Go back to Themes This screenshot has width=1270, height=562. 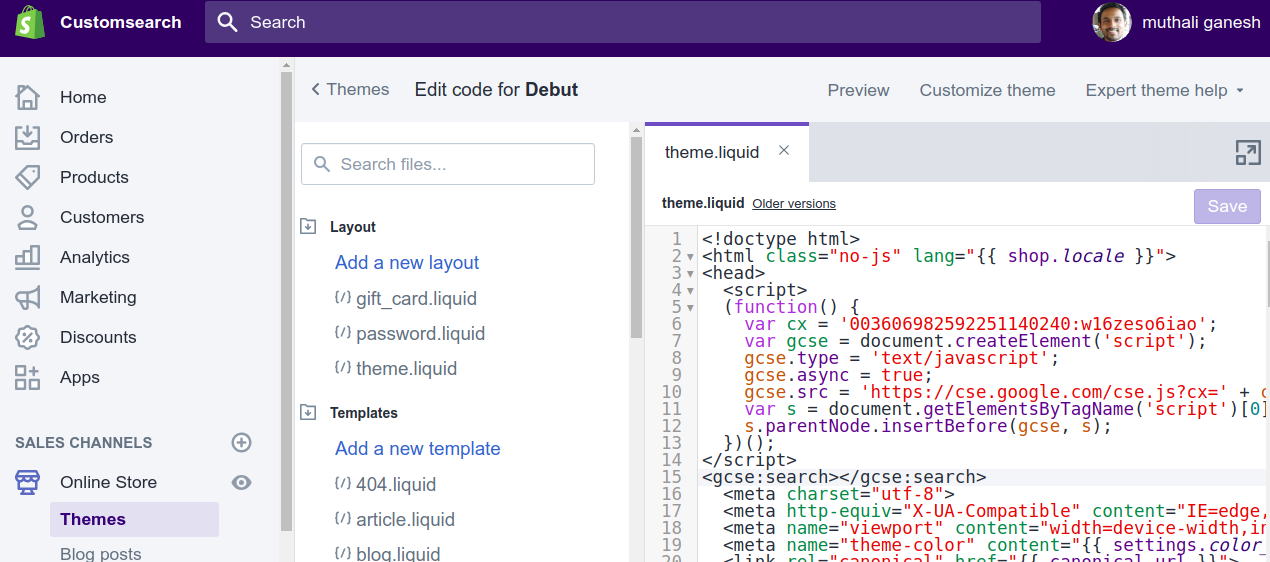pyautogui.click(x=350, y=89)
